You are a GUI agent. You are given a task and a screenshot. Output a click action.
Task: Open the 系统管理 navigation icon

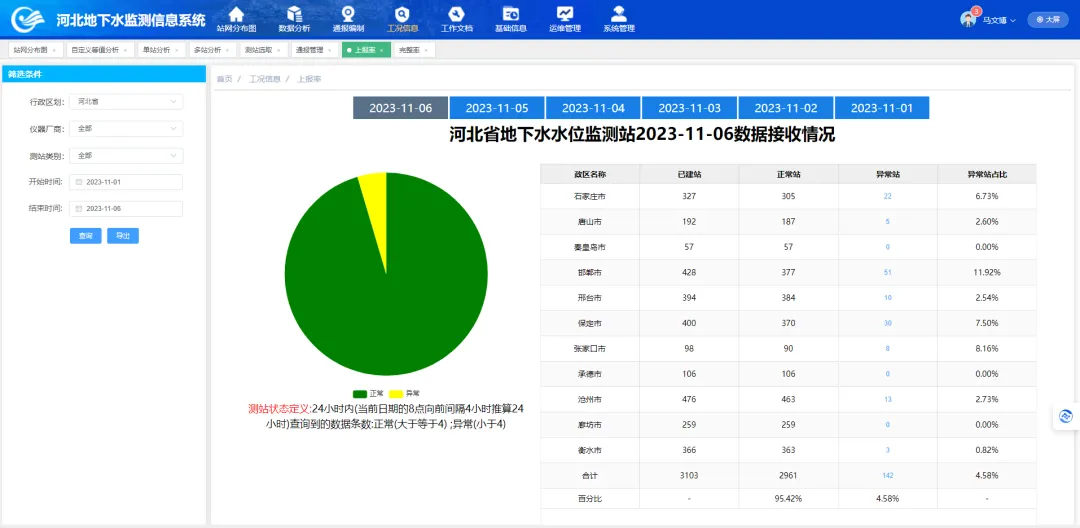click(619, 14)
